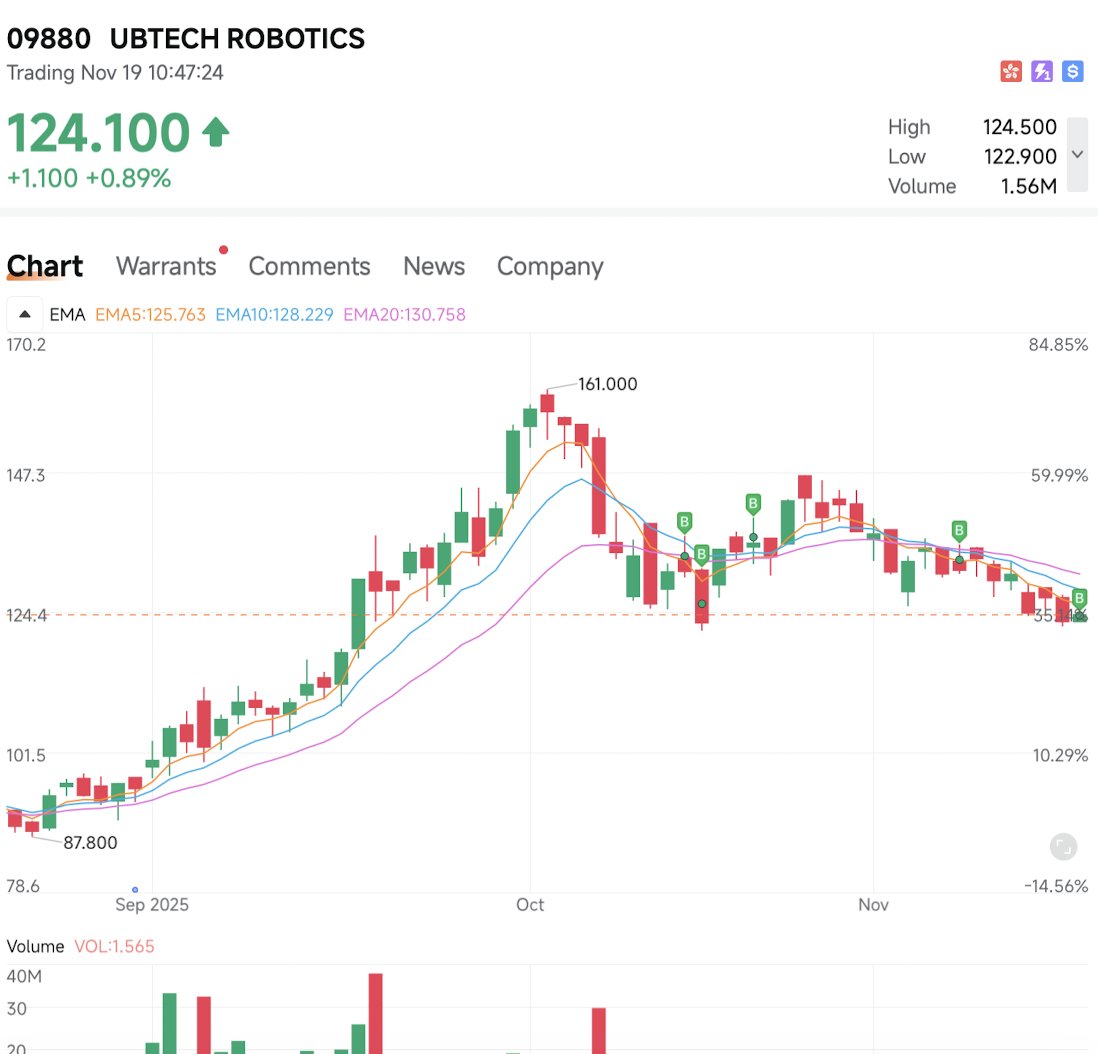Click the Nov date axis label
Image resolution: width=1098 pixels, height=1054 pixels.
point(873,905)
